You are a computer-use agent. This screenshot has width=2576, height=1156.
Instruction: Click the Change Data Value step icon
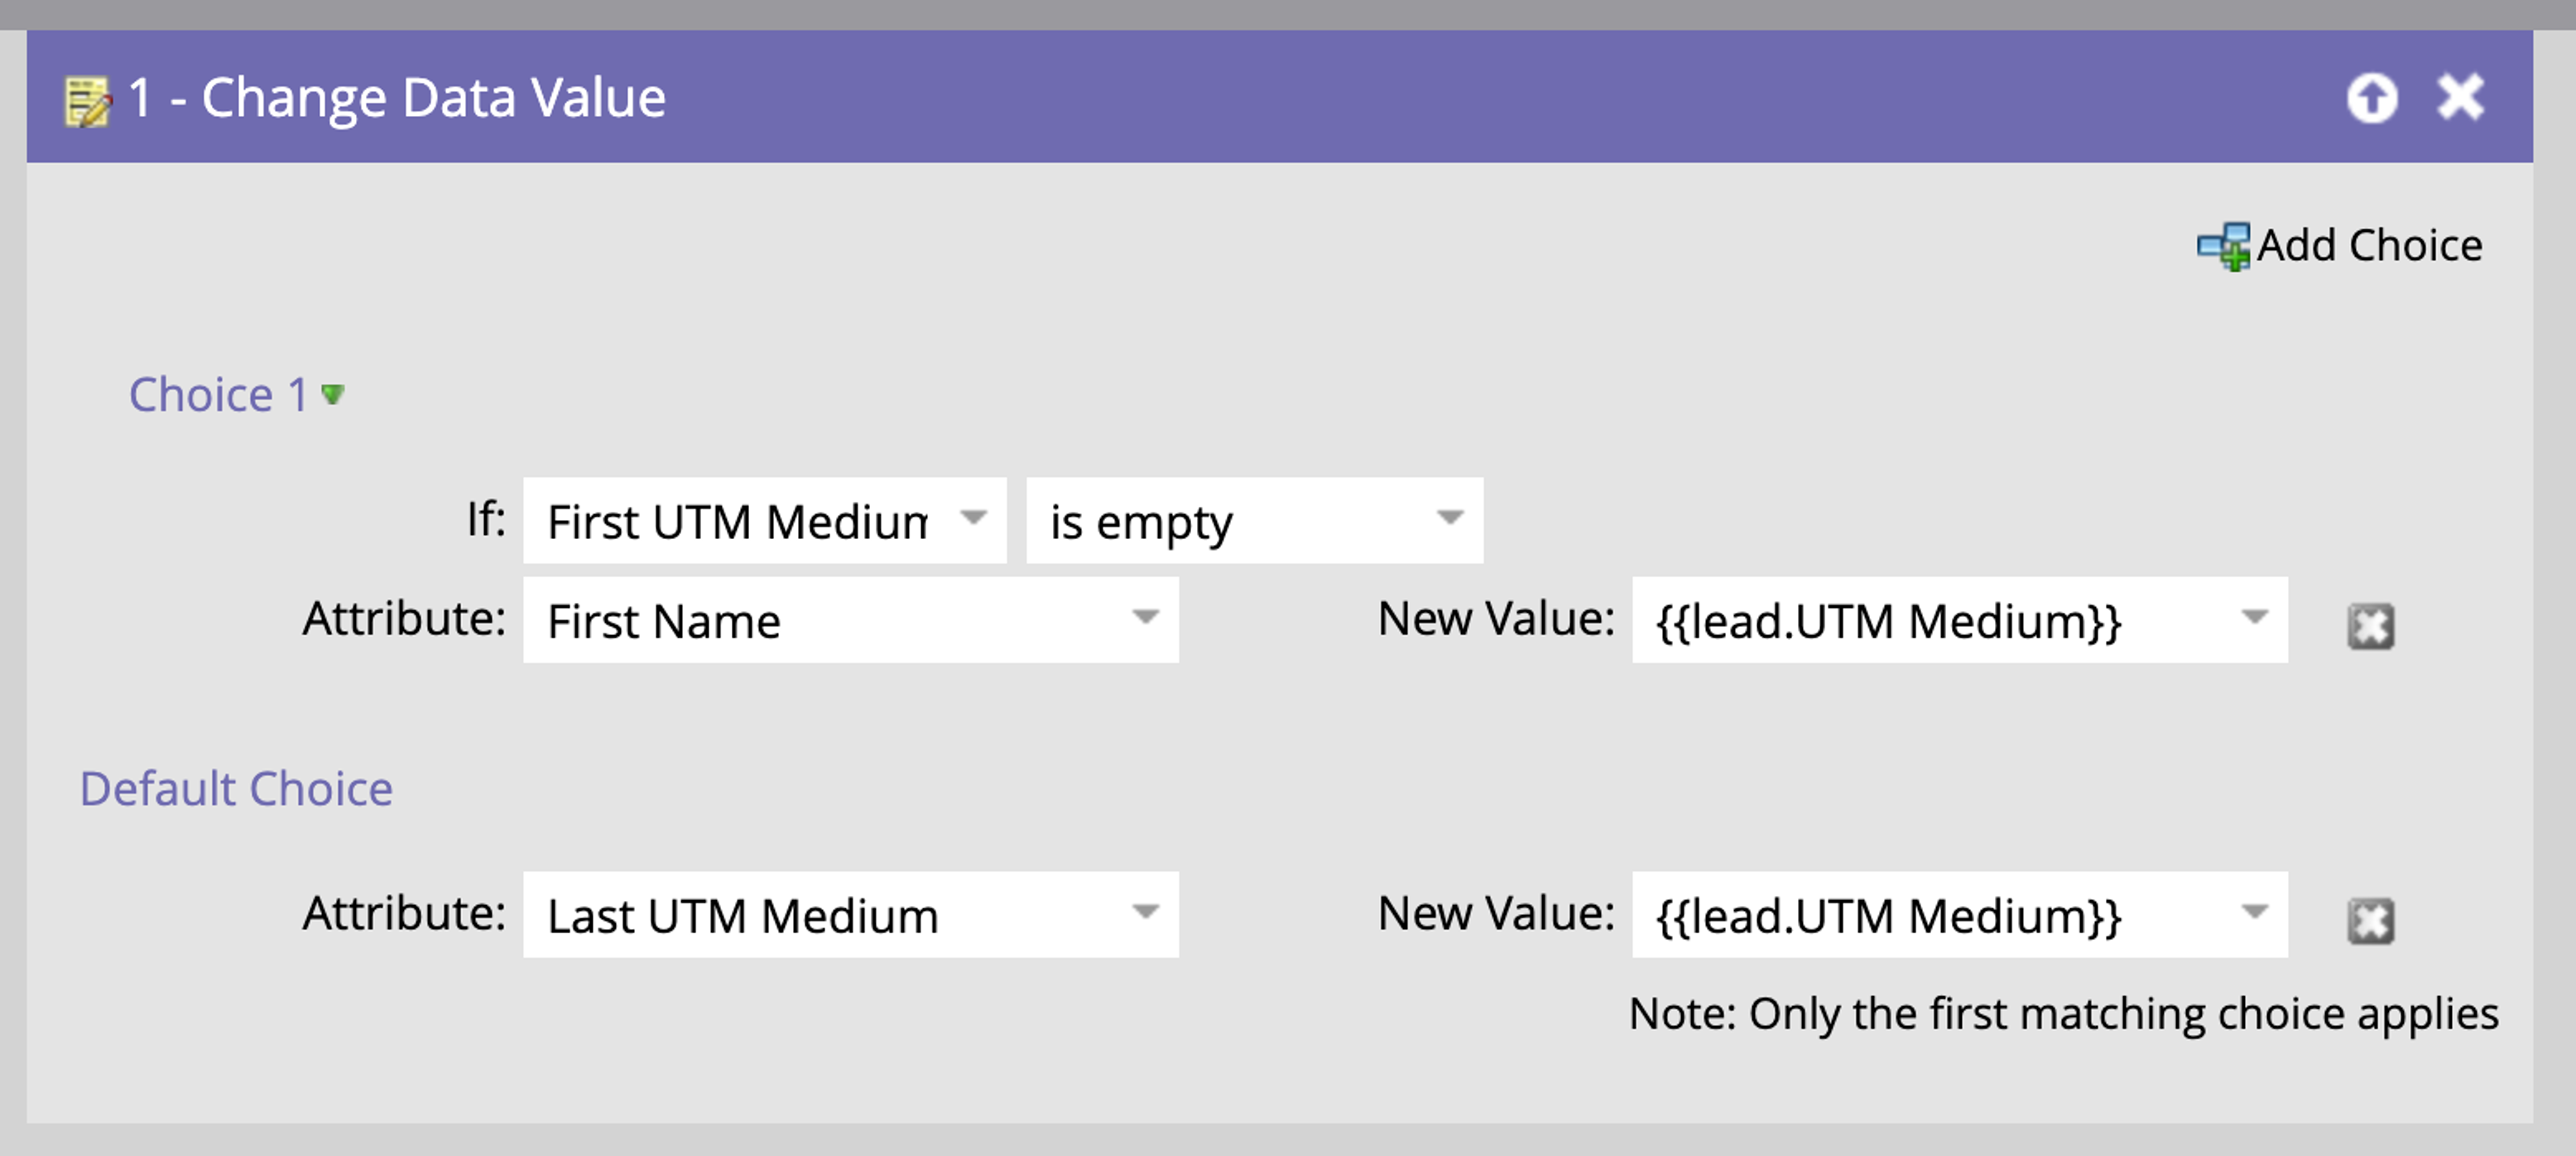click(87, 100)
